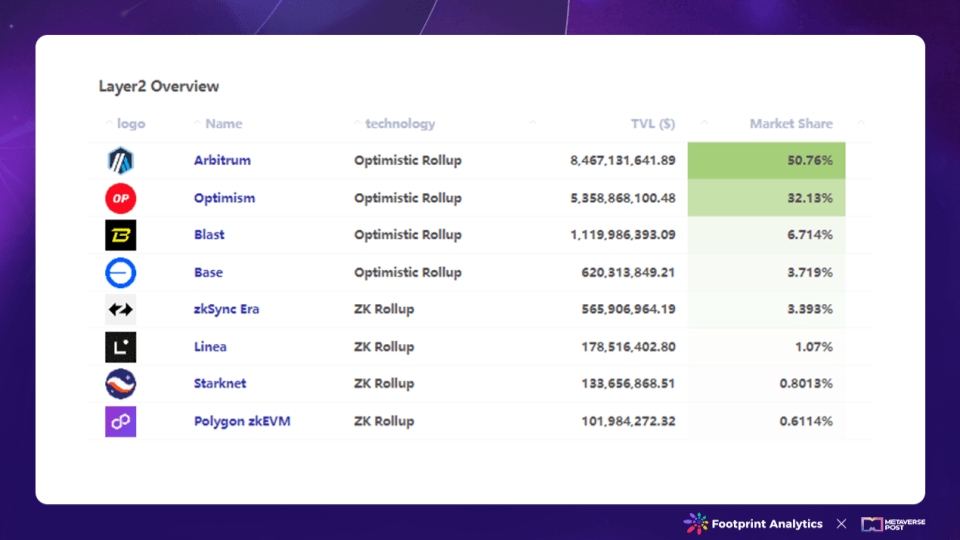960x540 pixels.
Task: Select zkSync Era's ZK Rollup cell
Action: (384, 309)
